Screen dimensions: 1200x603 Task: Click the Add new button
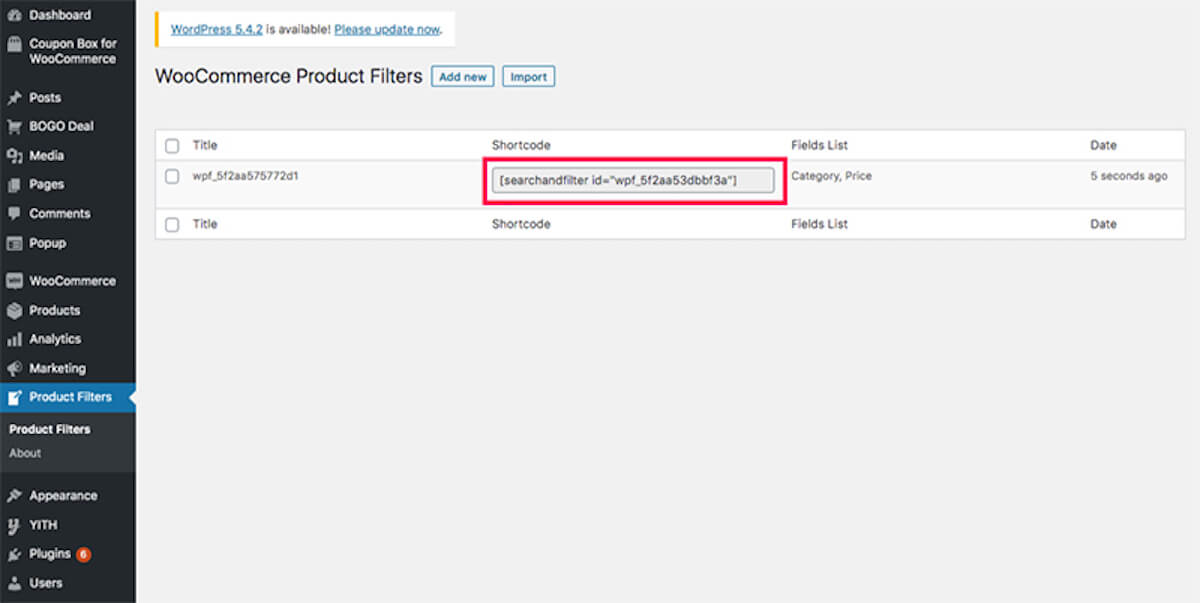coord(463,76)
